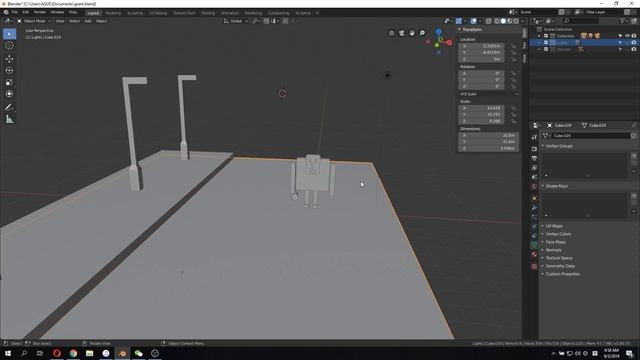This screenshot has height=360, width=640.
Task: Expand Vertex Colors panel
Action: tap(557, 234)
